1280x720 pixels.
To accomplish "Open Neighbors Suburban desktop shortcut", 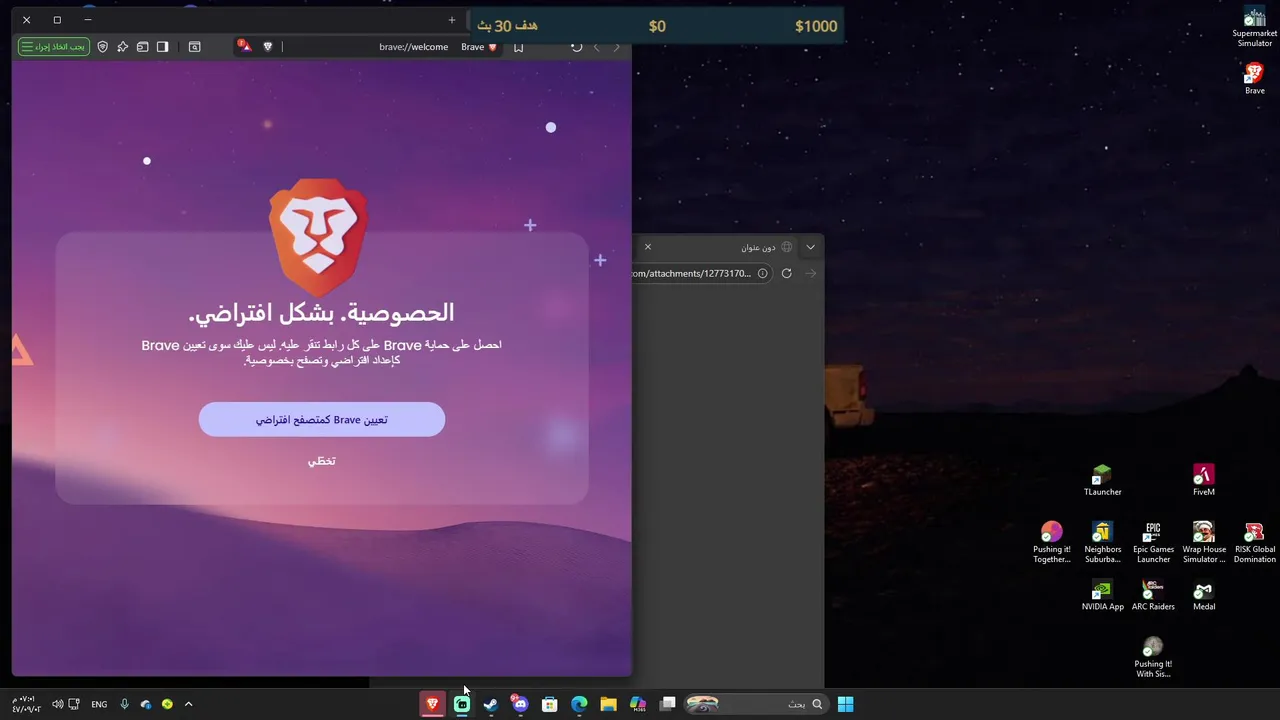I will tap(1102, 542).
